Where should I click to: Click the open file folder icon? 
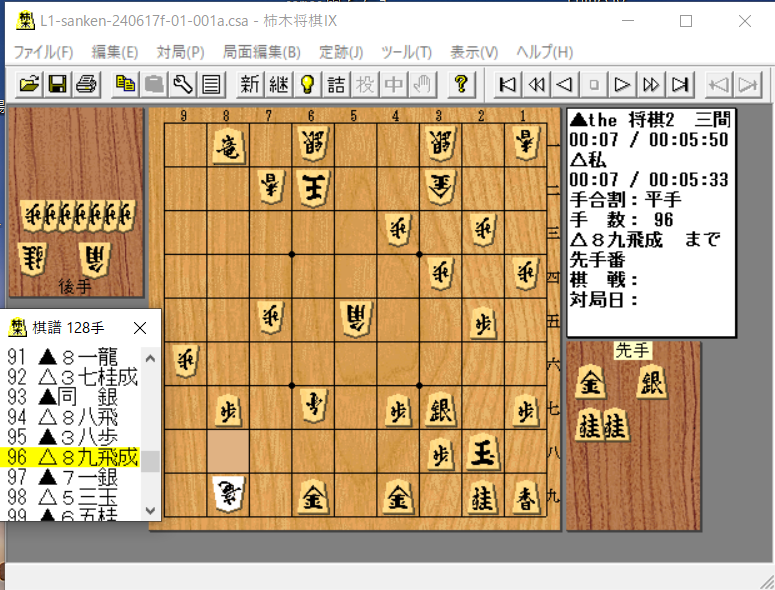pyautogui.click(x=29, y=84)
